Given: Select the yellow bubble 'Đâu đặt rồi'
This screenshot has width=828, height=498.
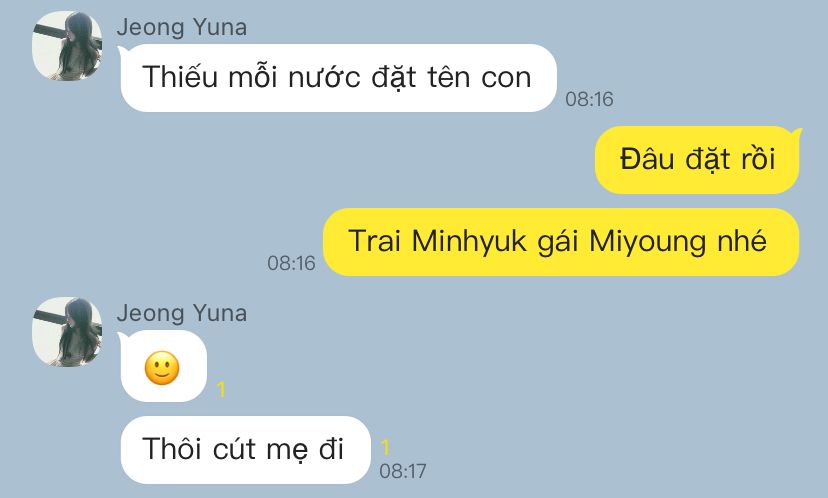Looking at the screenshot, I should (x=697, y=159).
